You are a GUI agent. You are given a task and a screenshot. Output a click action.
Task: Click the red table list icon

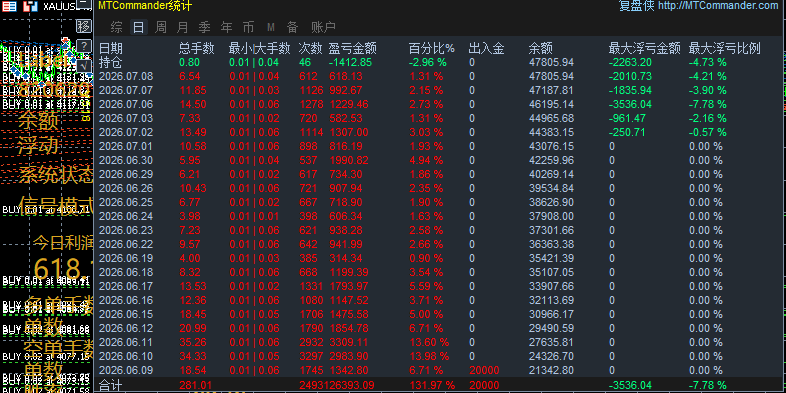pyautogui.click(x=9, y=7)
